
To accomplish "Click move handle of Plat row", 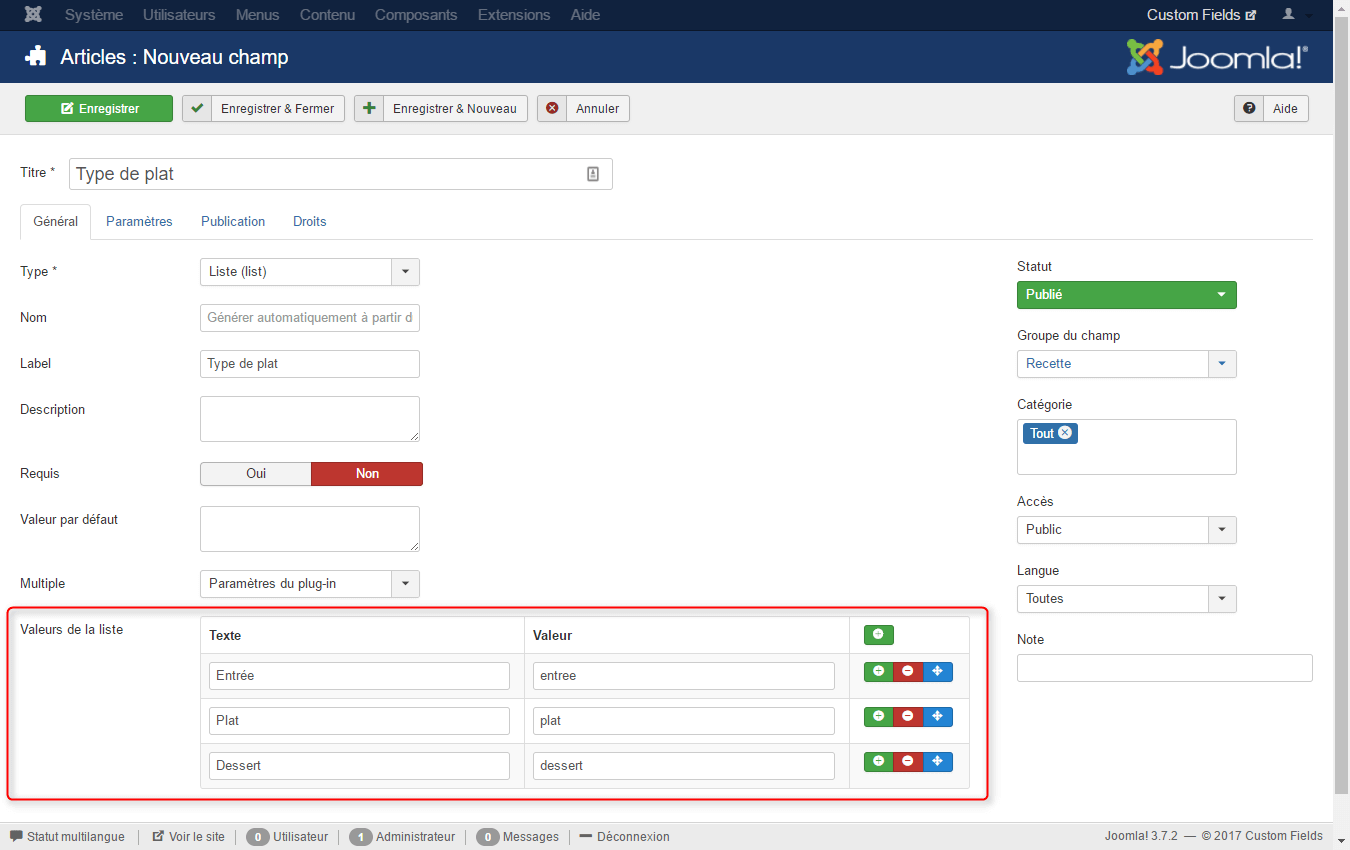I will pyautogui.click(x=937, y=717).
